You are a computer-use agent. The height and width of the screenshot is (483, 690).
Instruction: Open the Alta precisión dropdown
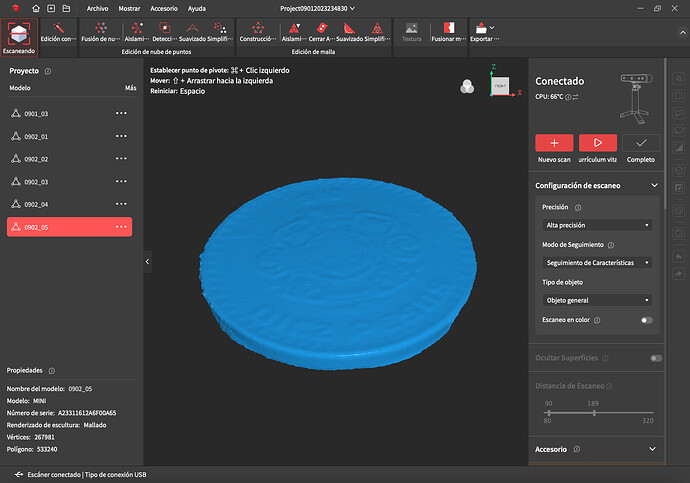(x=597, y=225)
